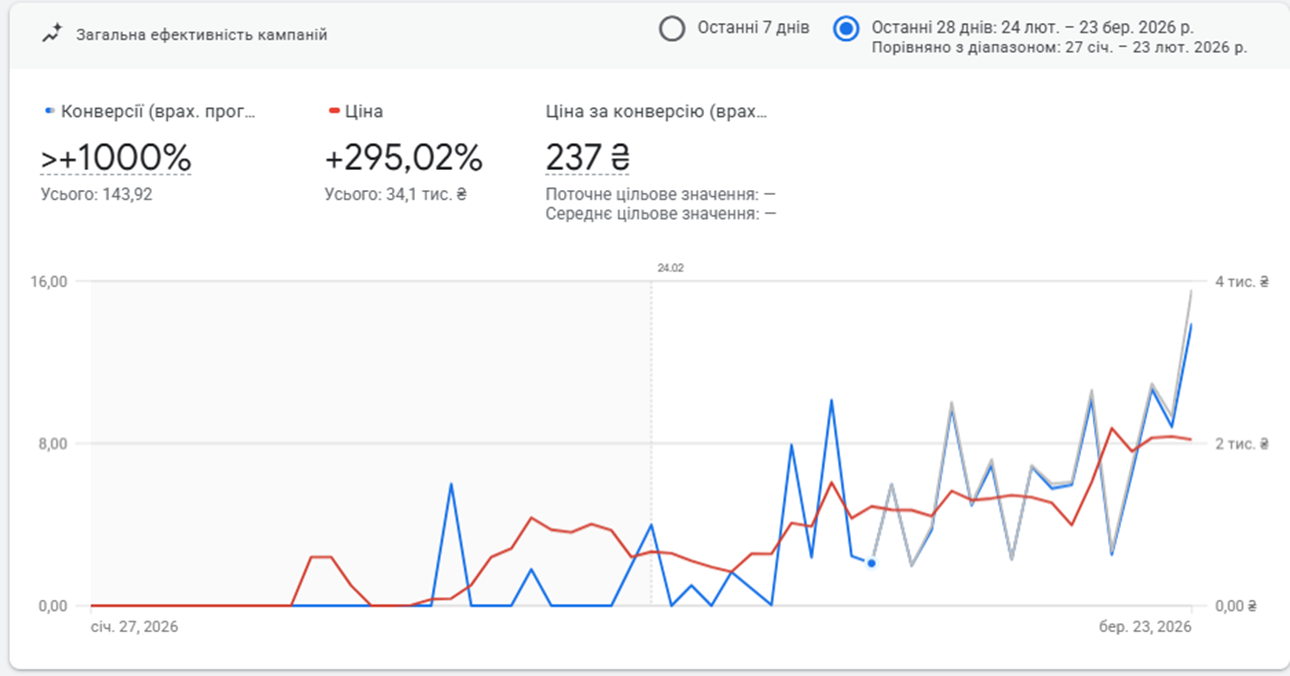Click the Поточне цільове значення line
Viewport: 1290px width, 676px height.
(x=660, y=194)
